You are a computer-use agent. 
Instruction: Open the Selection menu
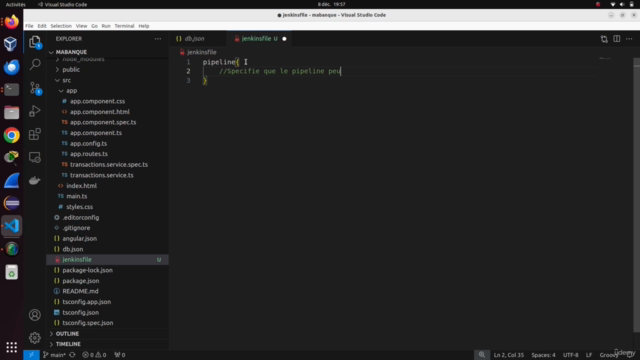(x=61, y=26)
